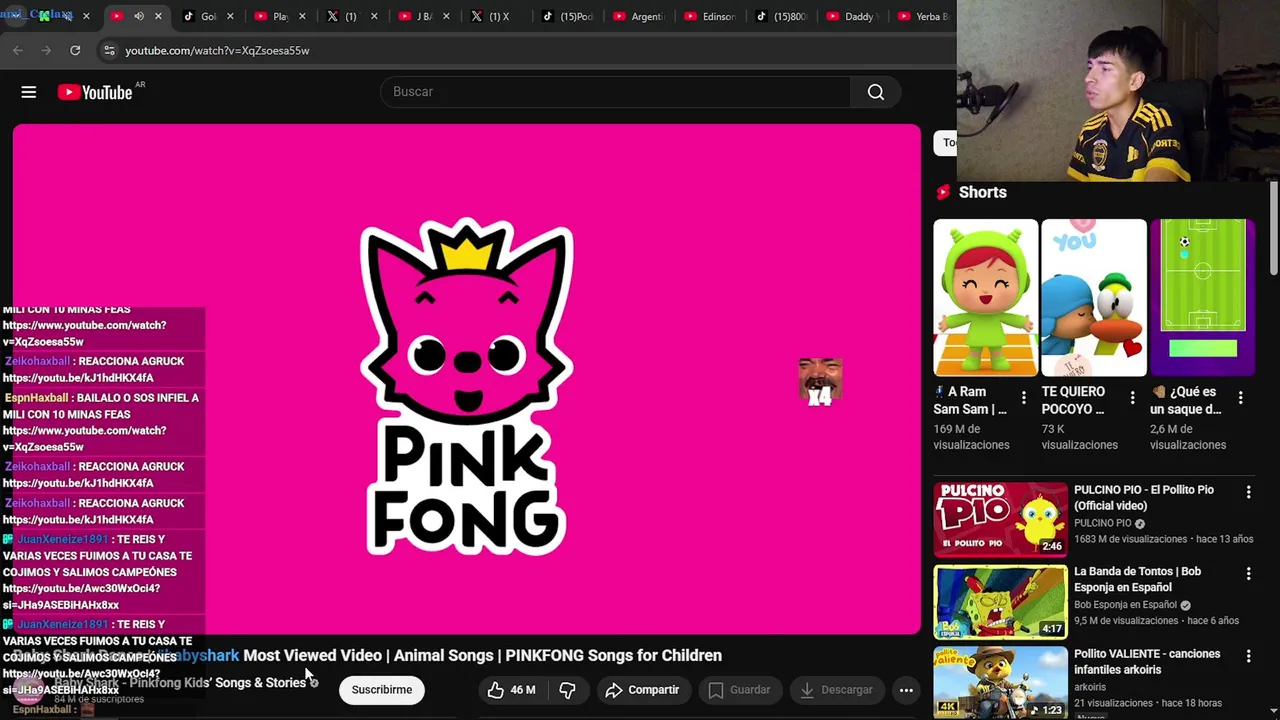
Task: Focus the Buscar search field
Action: (615, 92)
